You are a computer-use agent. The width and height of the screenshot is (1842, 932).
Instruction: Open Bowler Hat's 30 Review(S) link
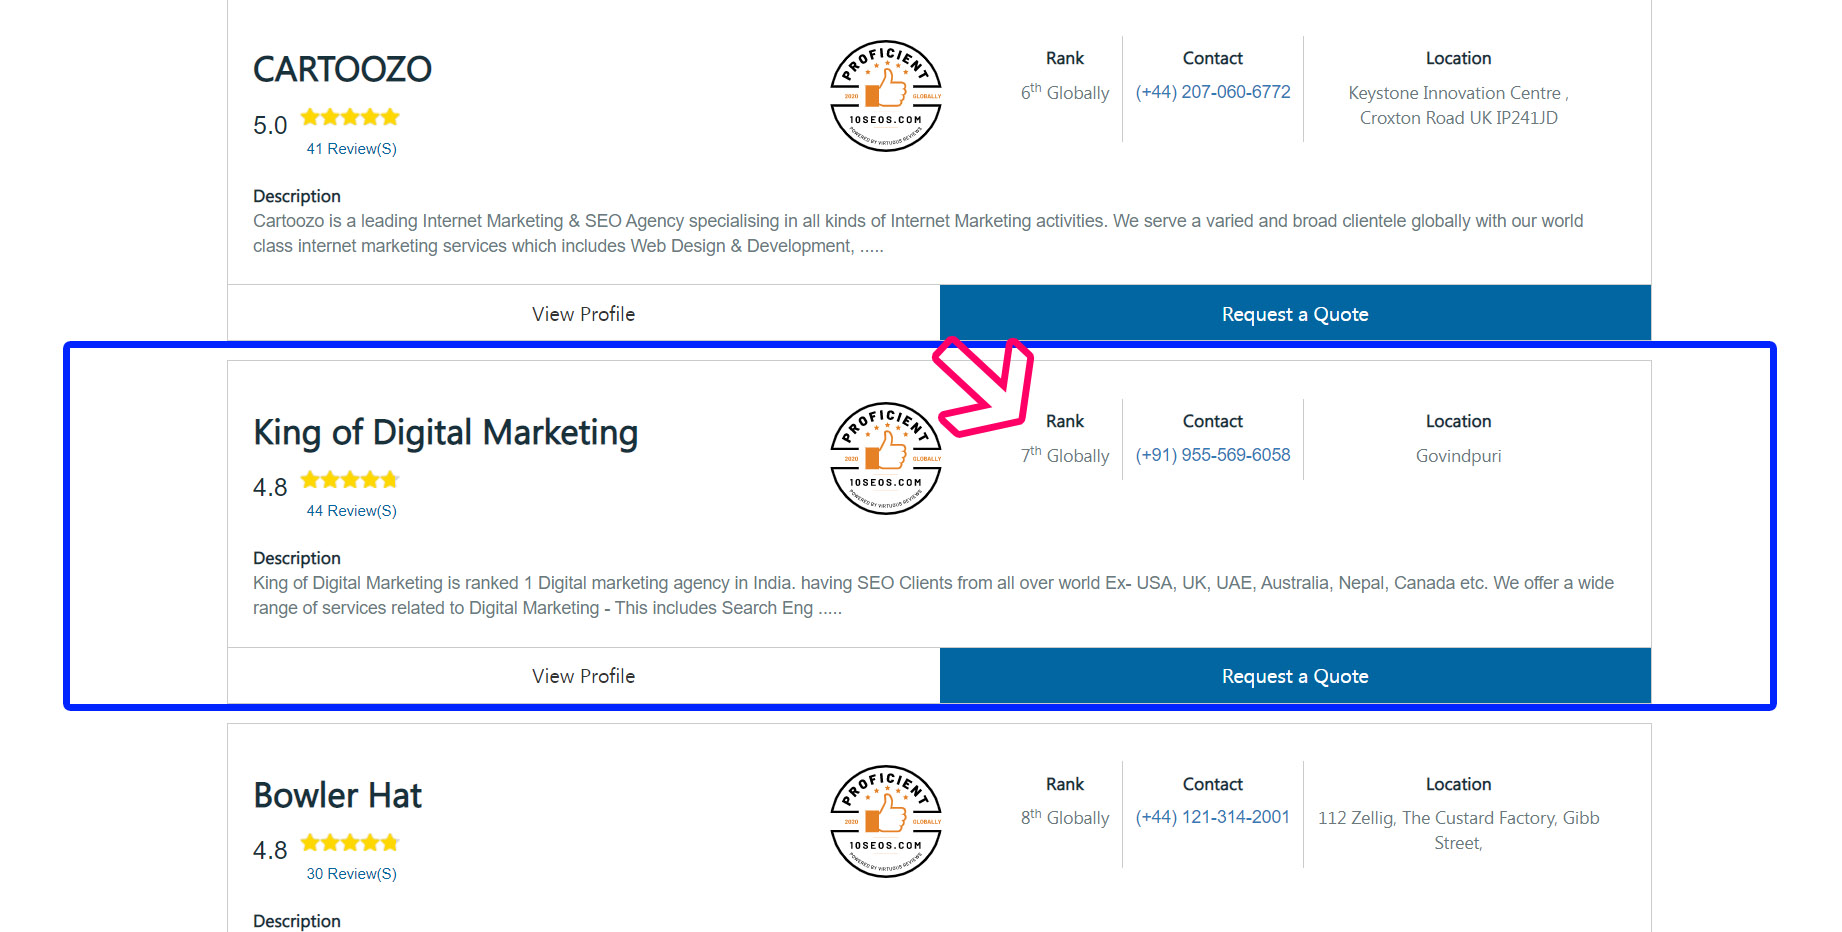351,874
